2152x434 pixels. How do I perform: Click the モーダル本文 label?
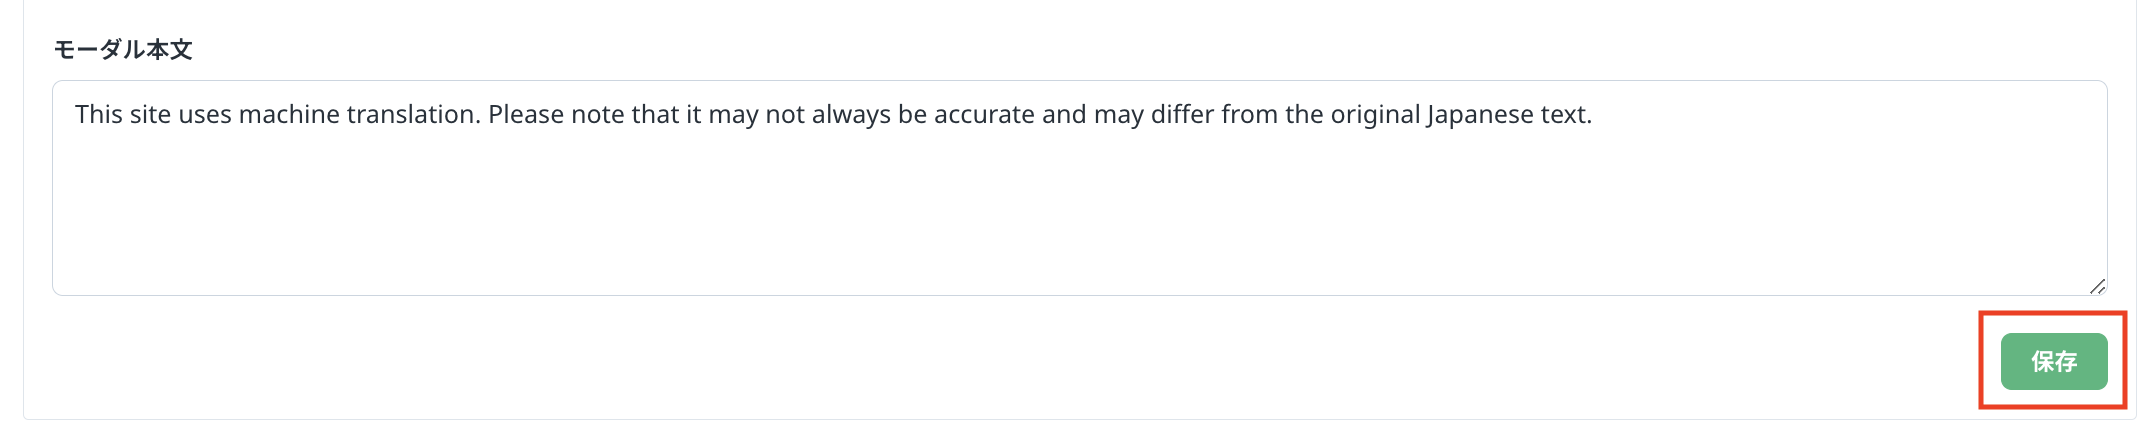[x=123, y=50]
